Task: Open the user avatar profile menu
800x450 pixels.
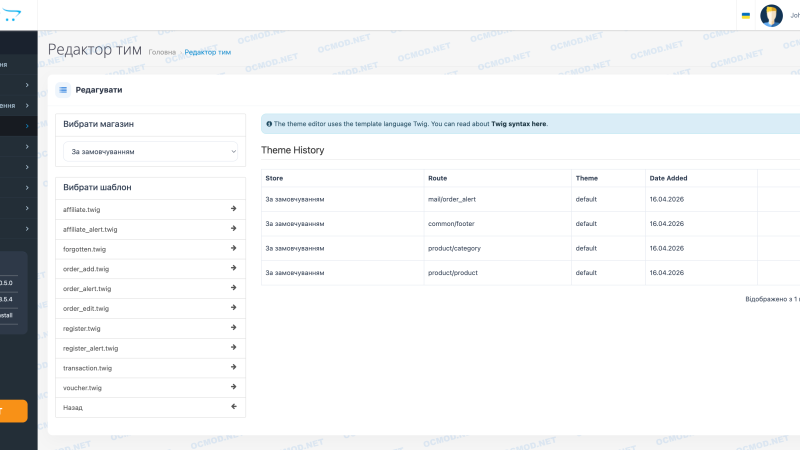Action: coord(771,15)
